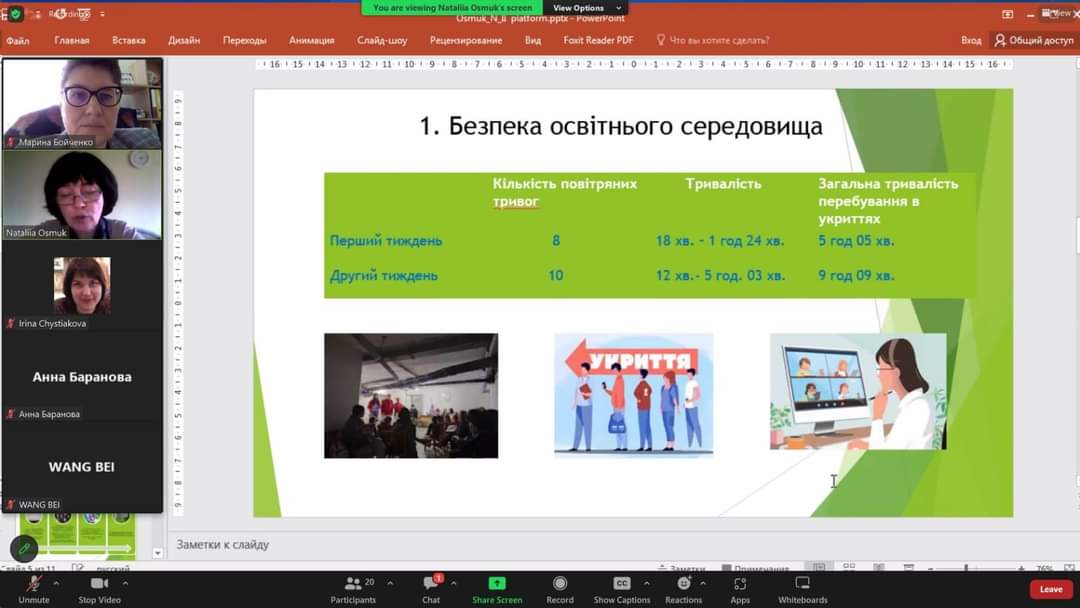
Task: Click the Вход sign-in link
Action: (x=970, y=41)
